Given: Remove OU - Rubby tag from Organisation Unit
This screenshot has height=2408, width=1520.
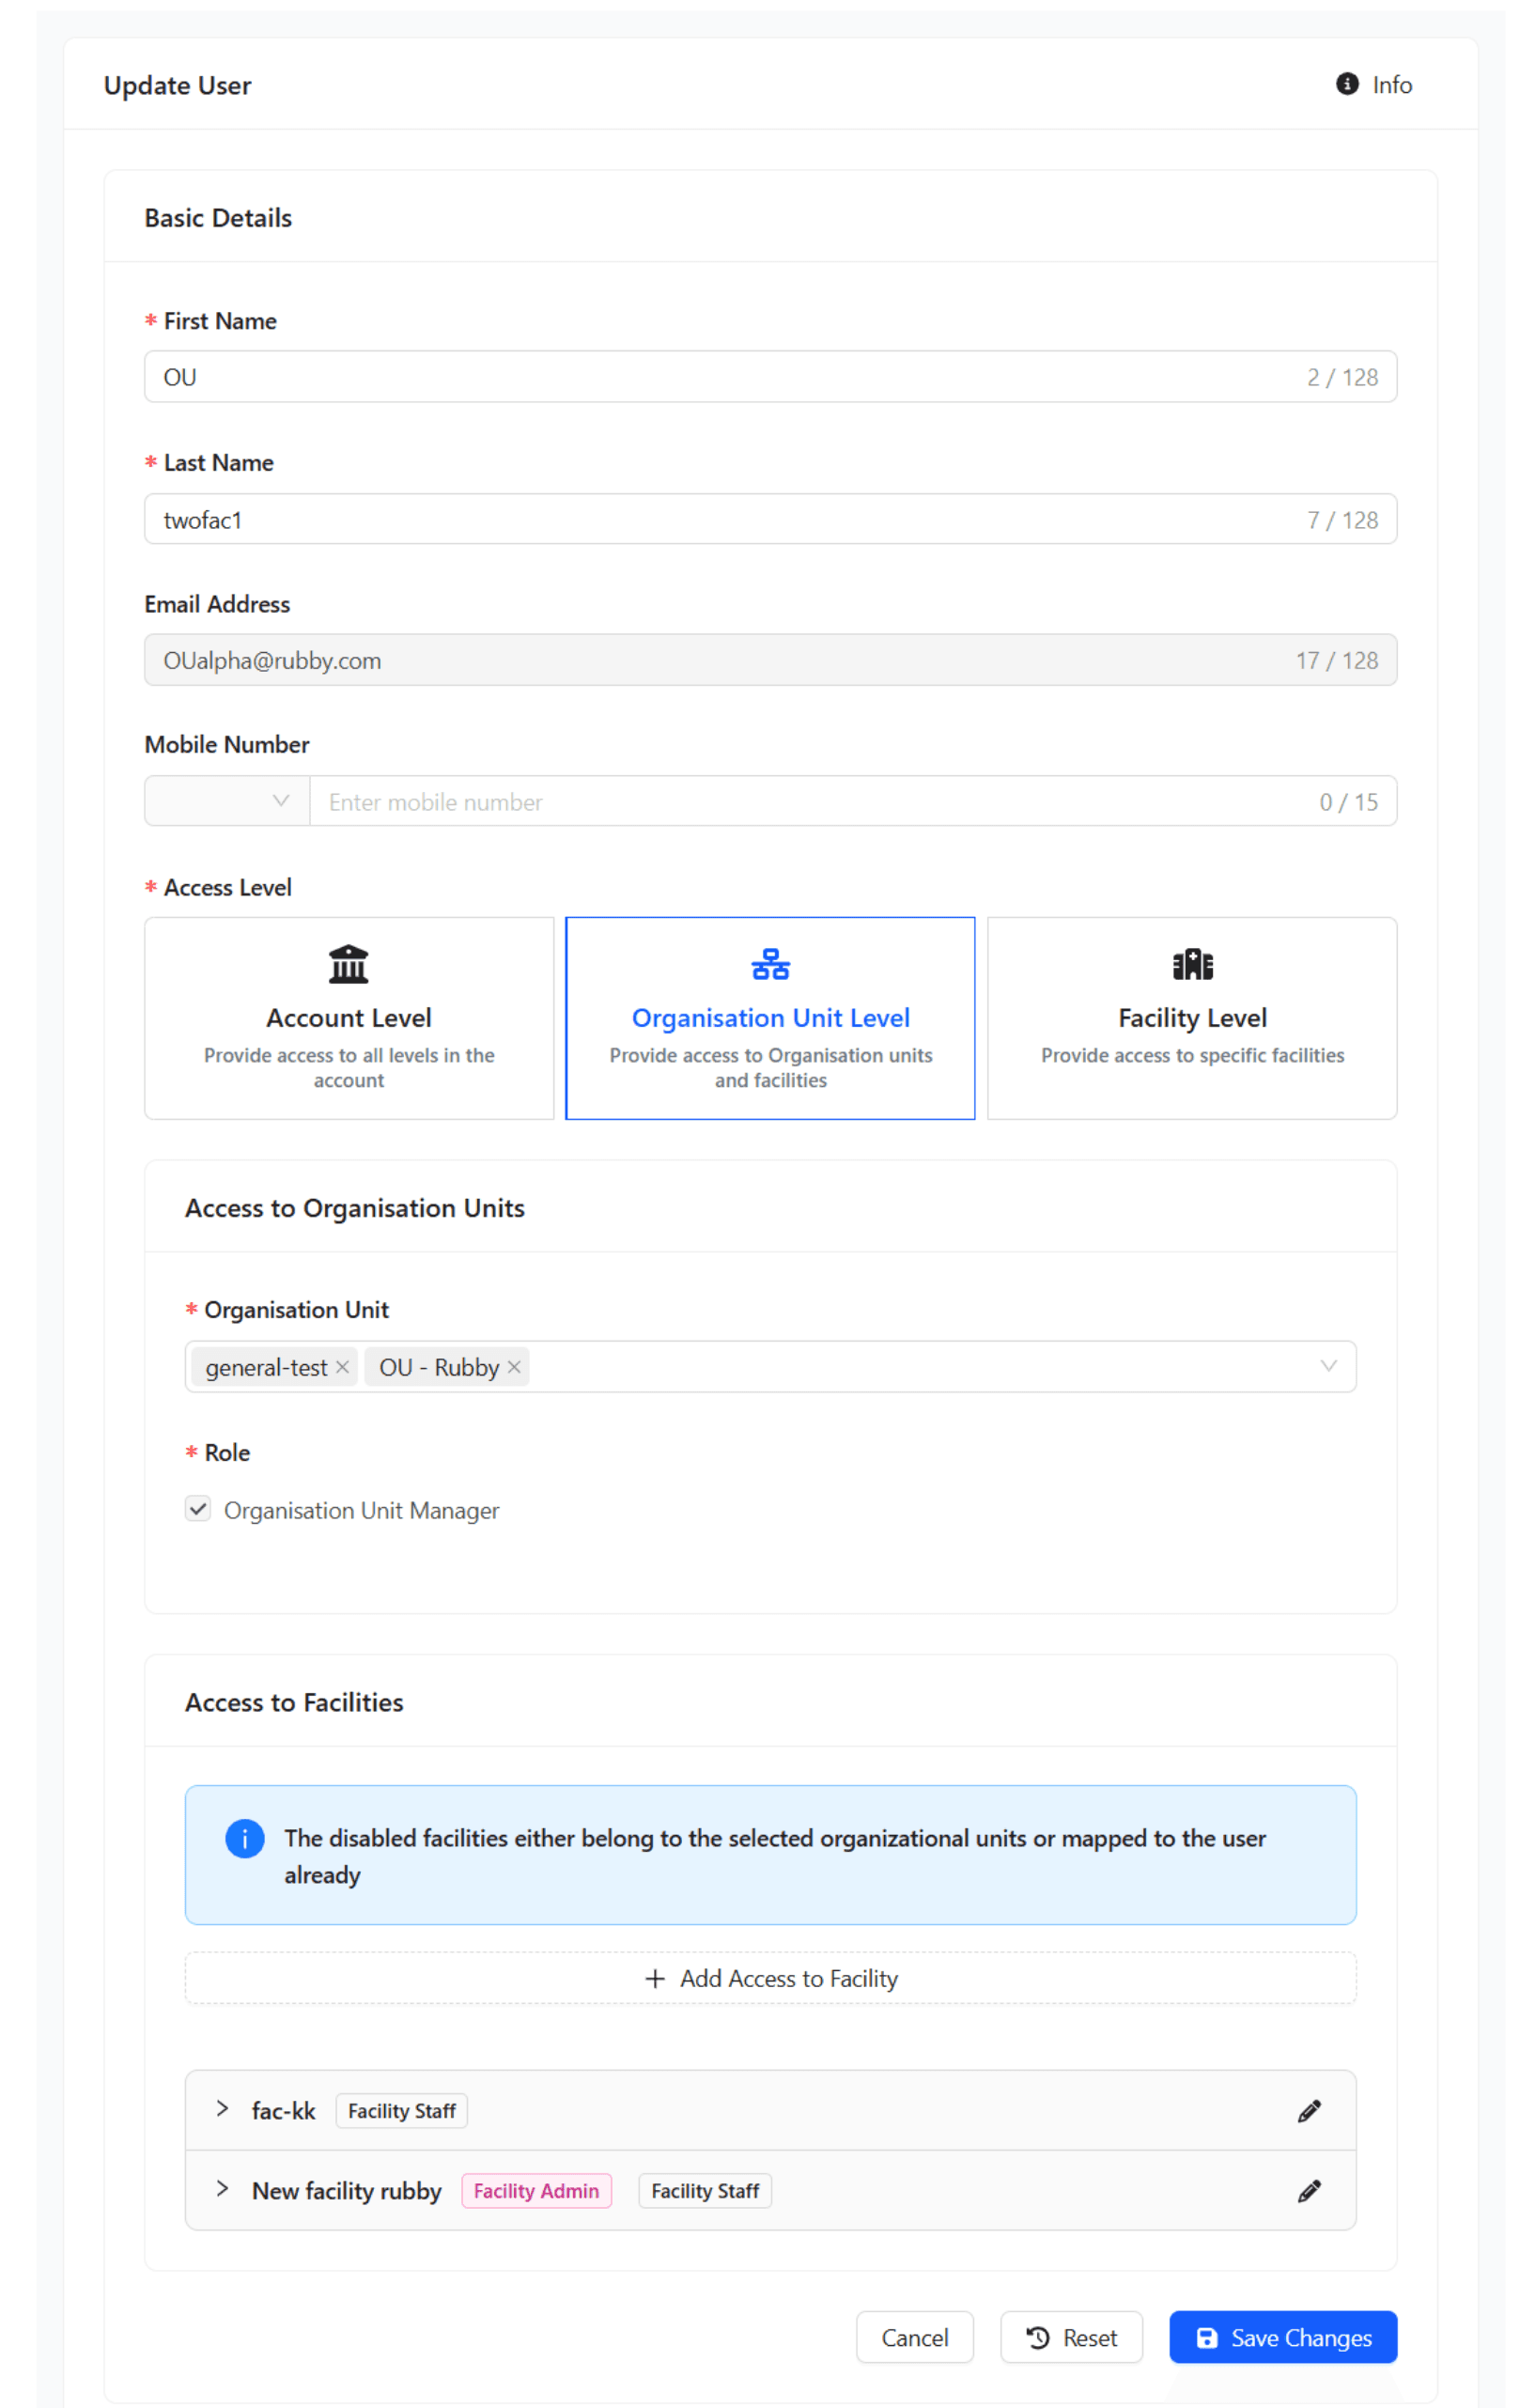Looking at the screenshot, I should [514, 1366].
